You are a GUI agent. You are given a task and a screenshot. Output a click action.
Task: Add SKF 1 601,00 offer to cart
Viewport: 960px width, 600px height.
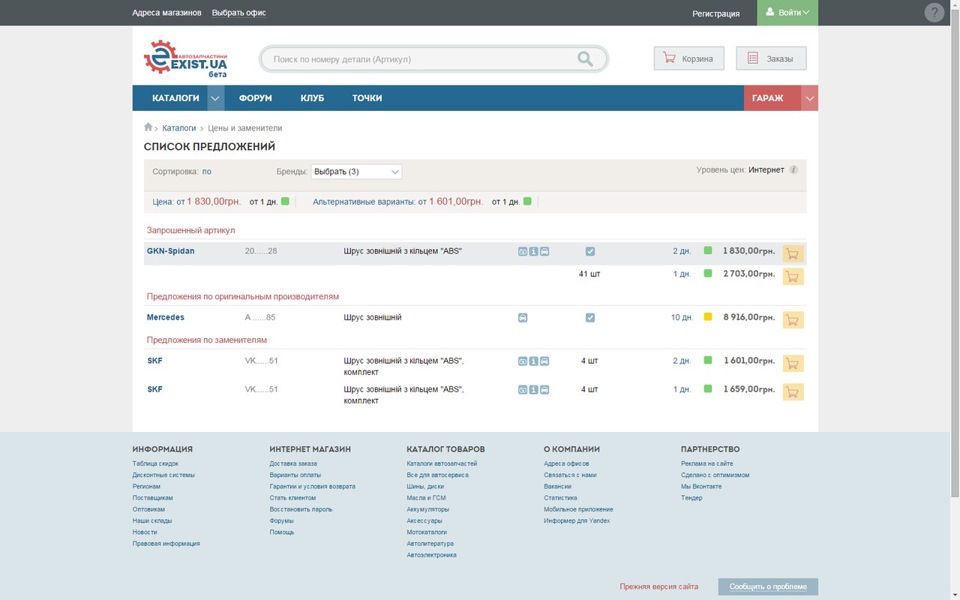pyautogui.click(x=793, y=364)
